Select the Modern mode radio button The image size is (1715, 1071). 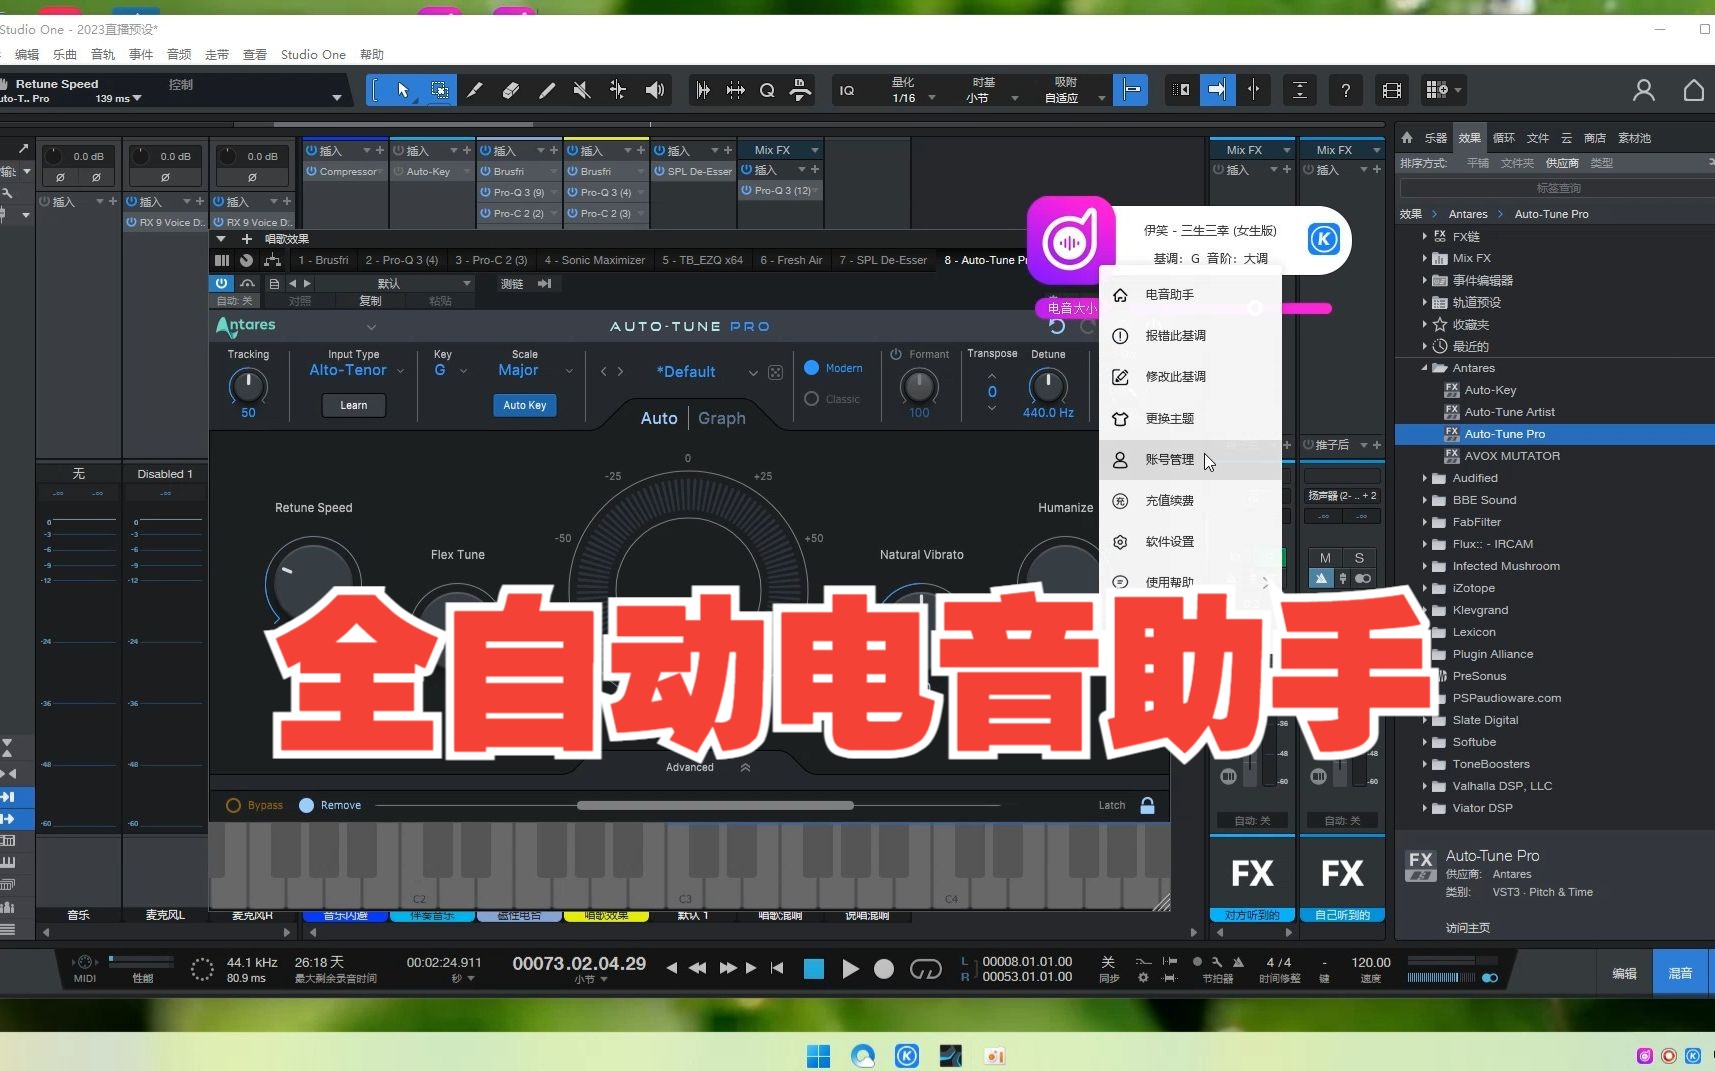812,368
